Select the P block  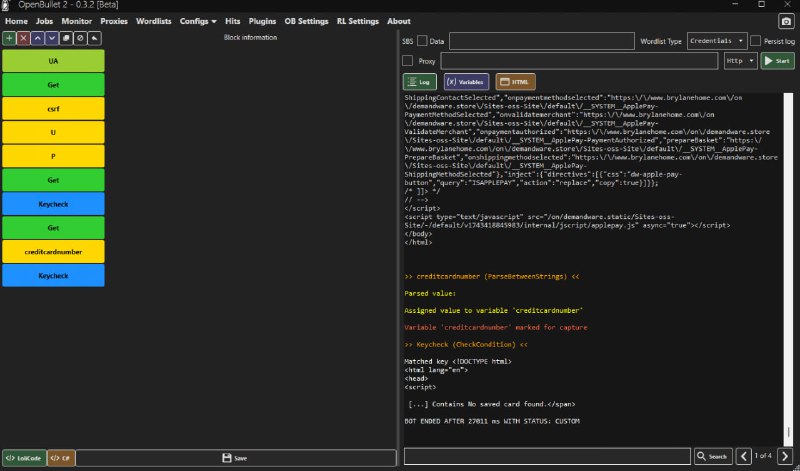(x=53, y=156)
